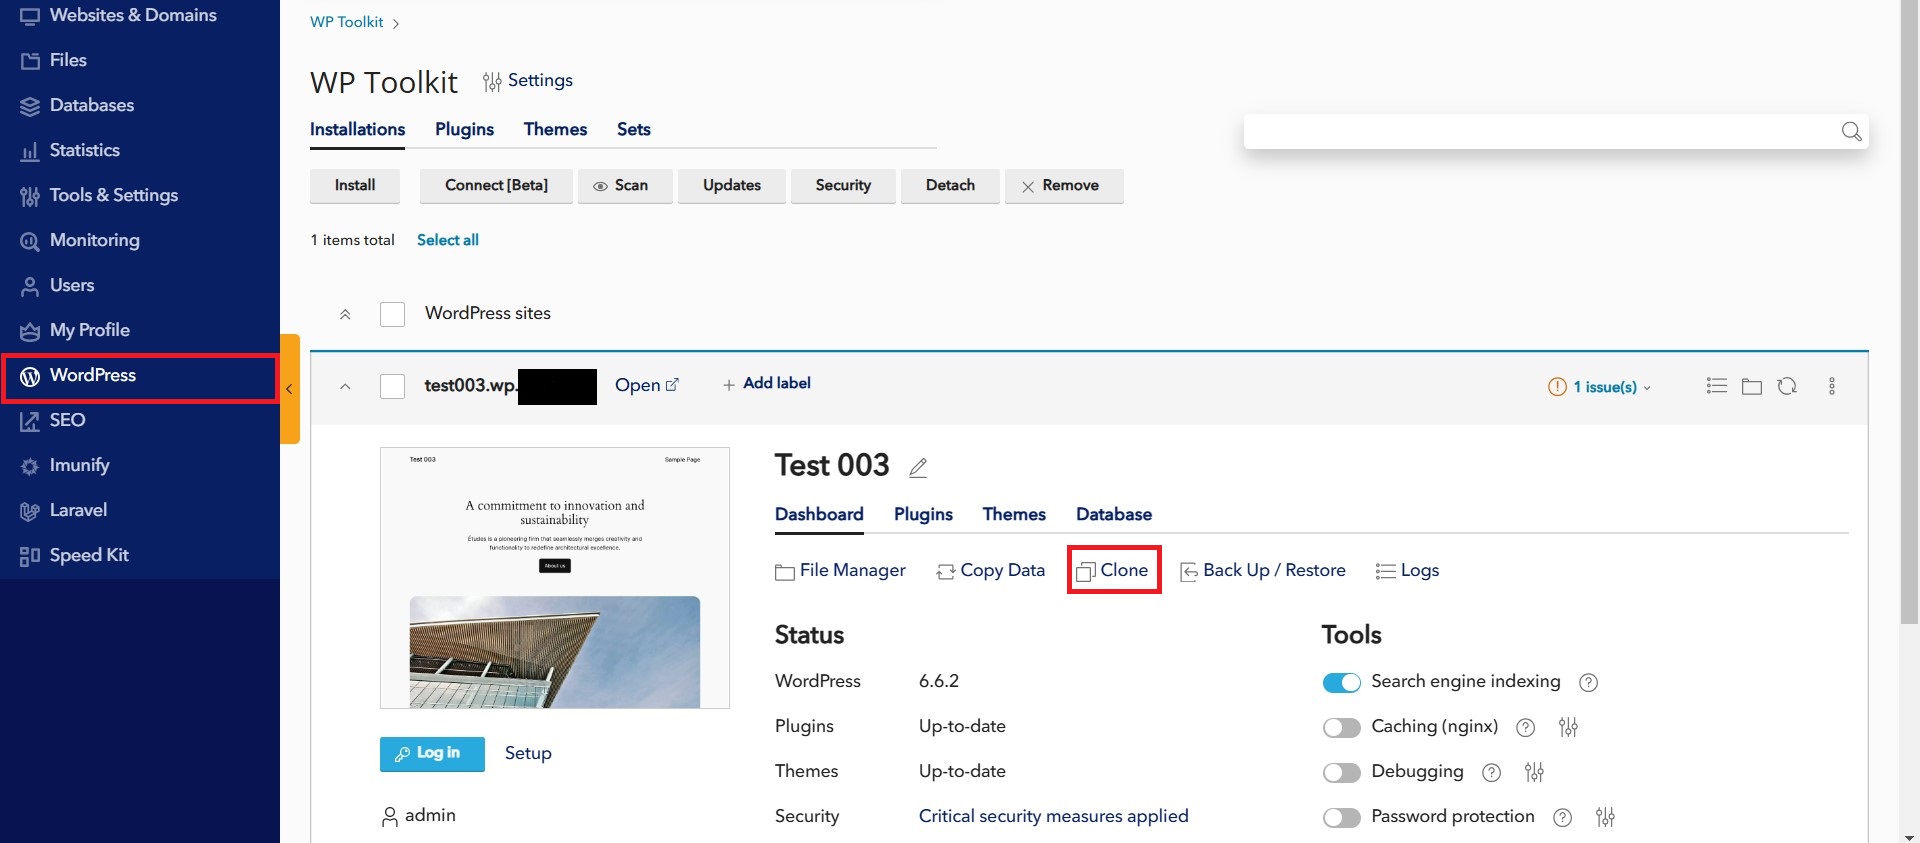1920x843 pixels.
Task: Click the Connect [Beta] button
Action: point(496,186)
